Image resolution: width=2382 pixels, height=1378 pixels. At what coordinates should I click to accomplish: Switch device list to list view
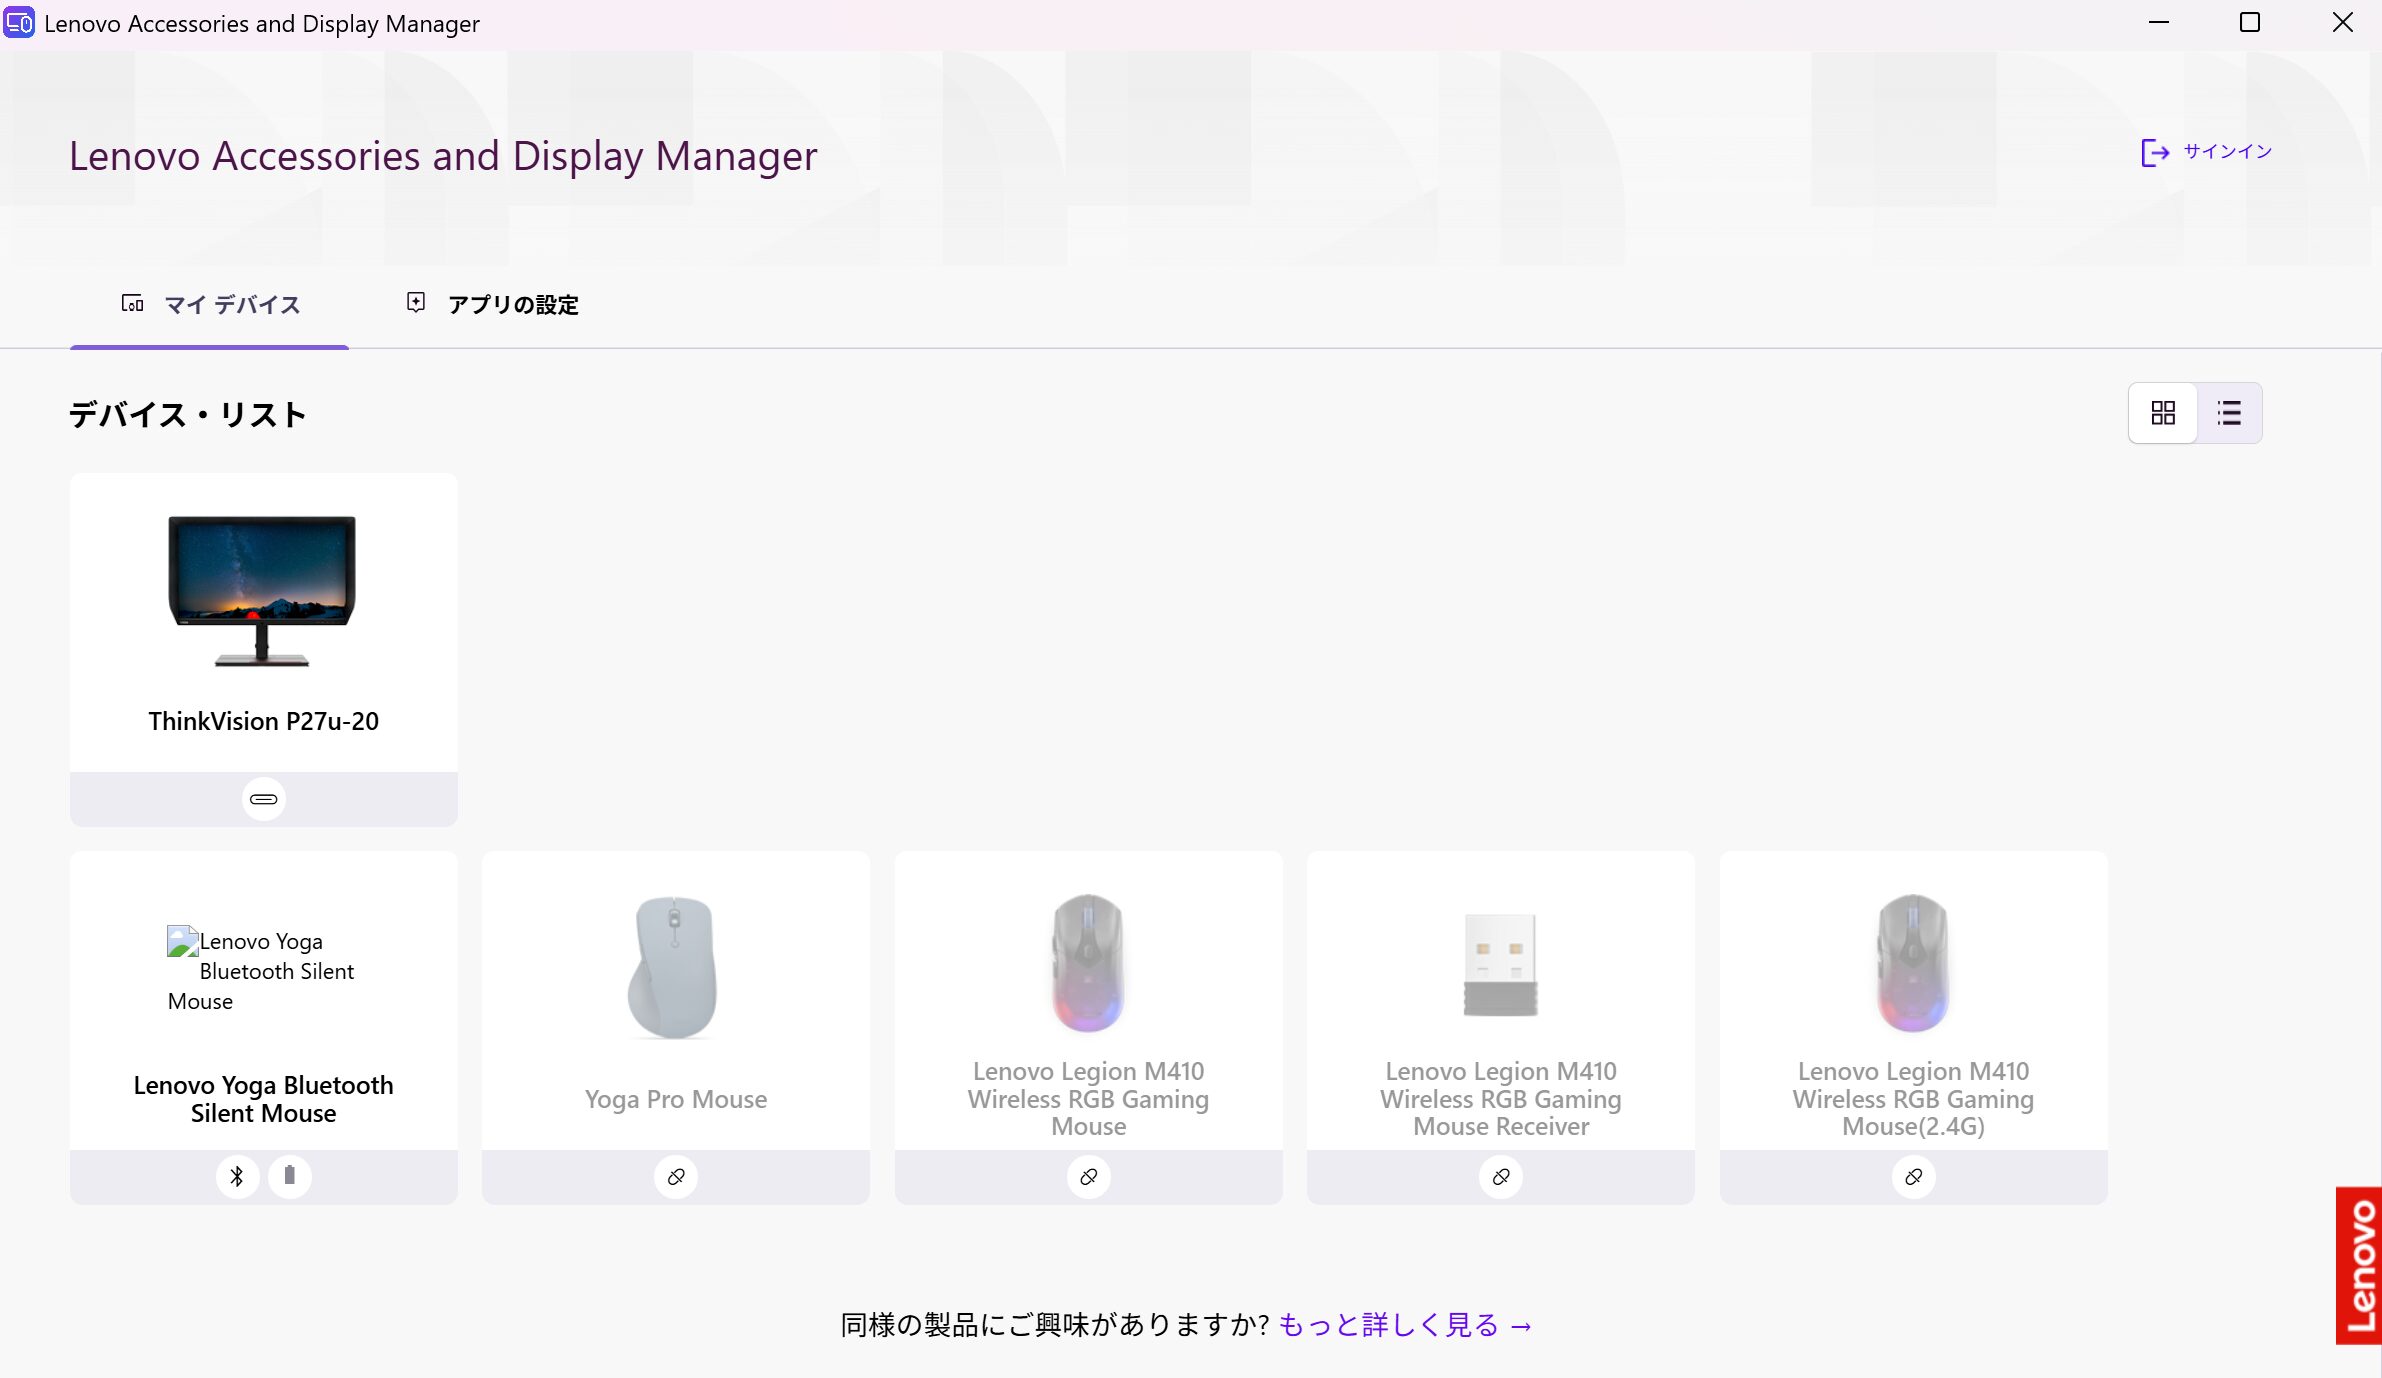2230,412
